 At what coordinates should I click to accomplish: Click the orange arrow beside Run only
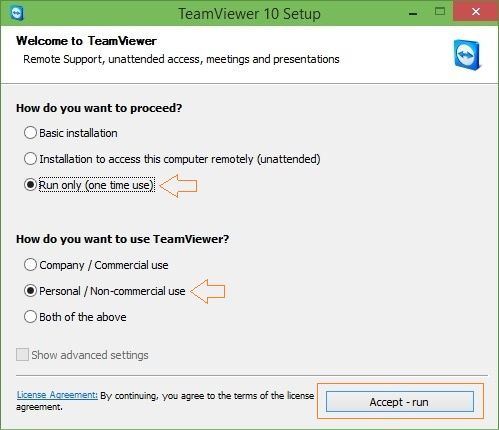click(179, 186)
